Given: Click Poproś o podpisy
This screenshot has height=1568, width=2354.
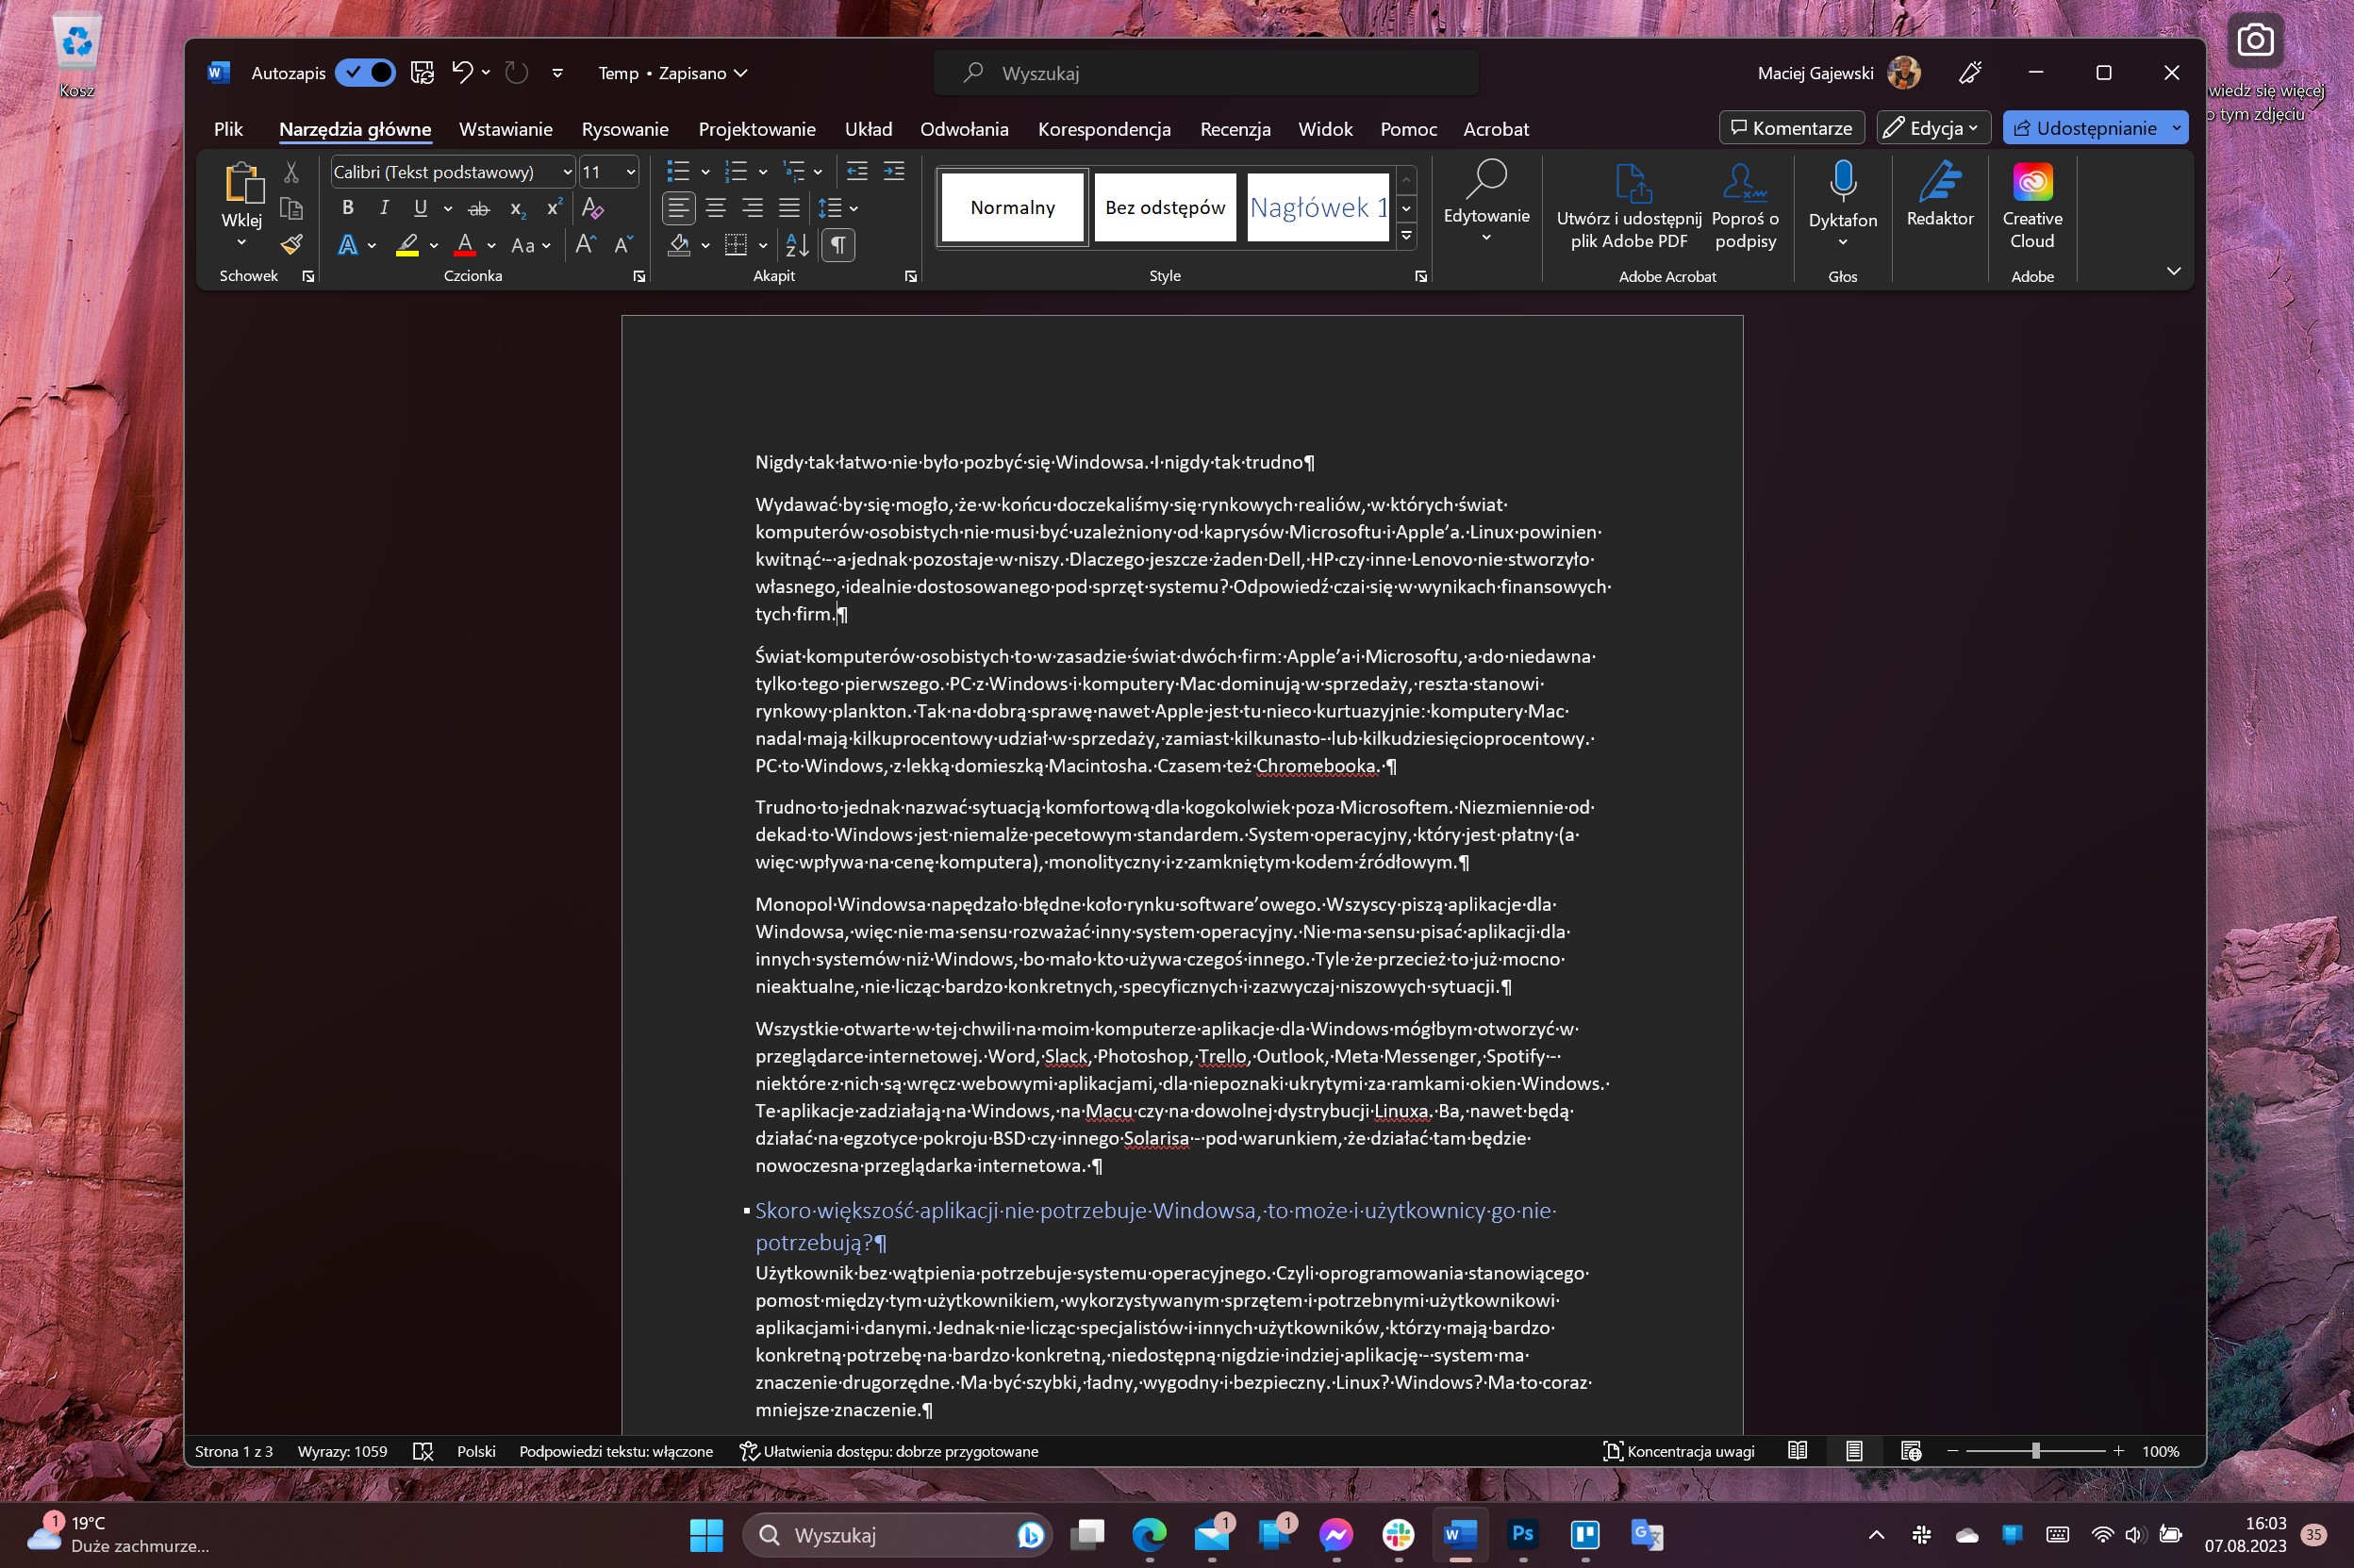Looking at the screenshot, I should 1745,205.
